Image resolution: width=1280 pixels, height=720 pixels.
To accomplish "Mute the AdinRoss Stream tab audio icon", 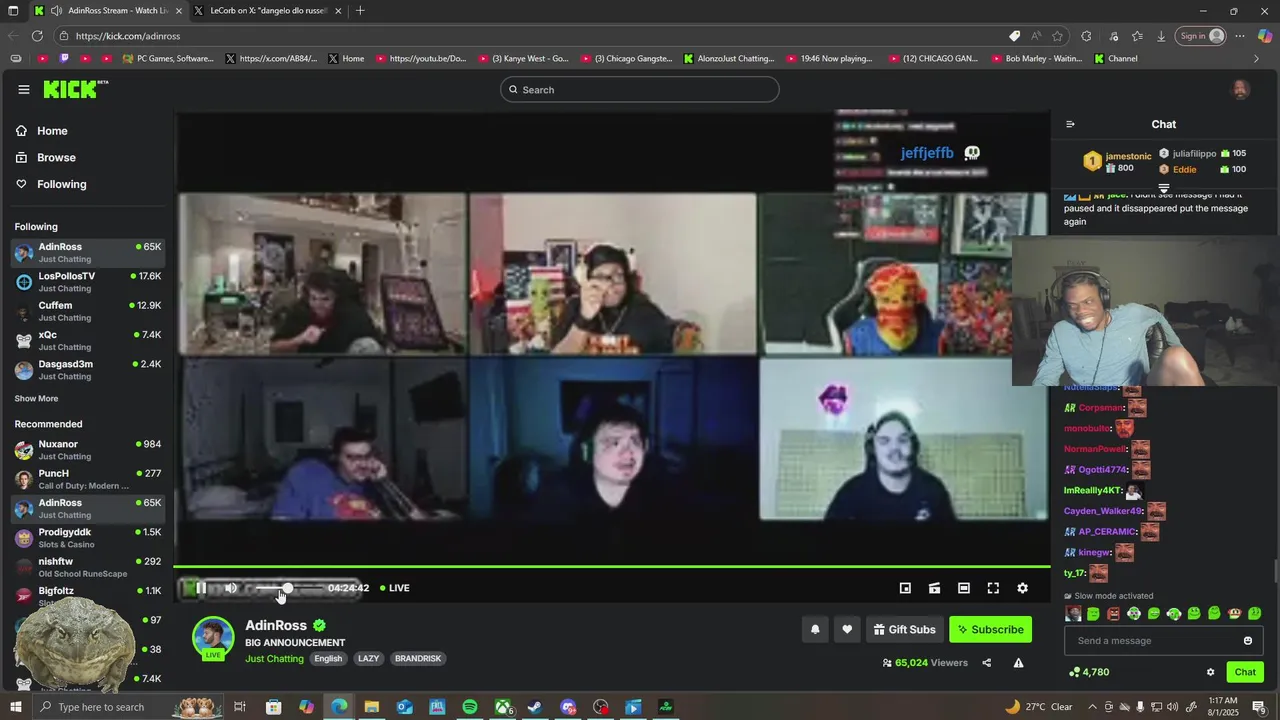I will click(56, 11).
